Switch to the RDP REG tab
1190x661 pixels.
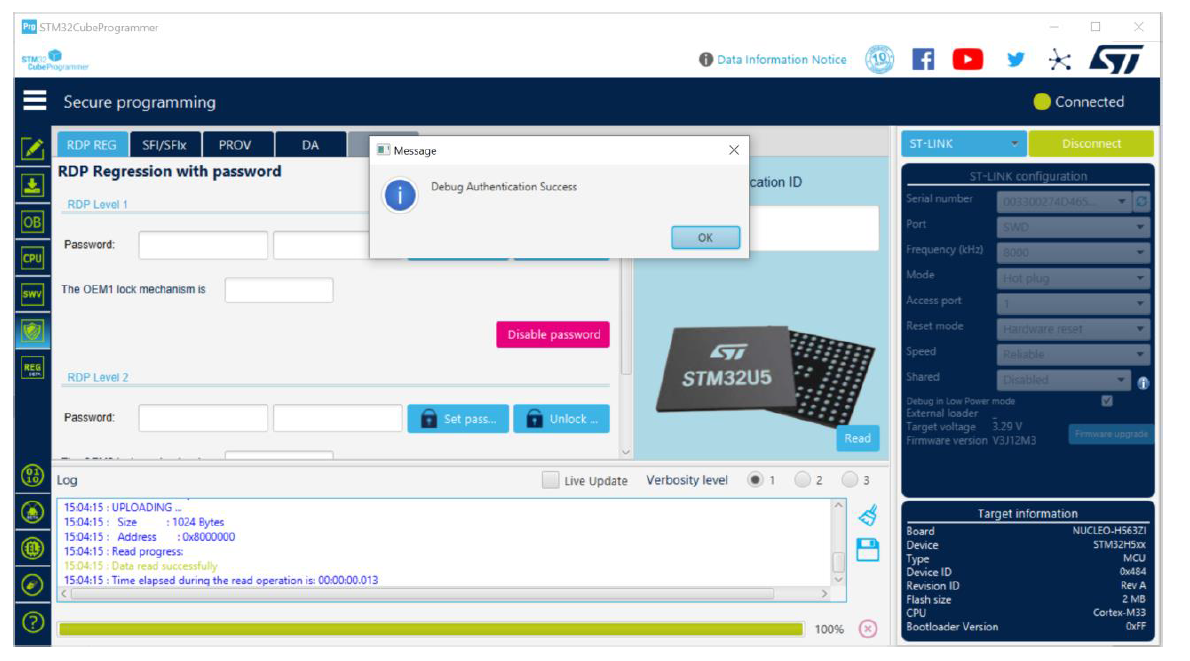pyautogui.click(x=91, y=144)
